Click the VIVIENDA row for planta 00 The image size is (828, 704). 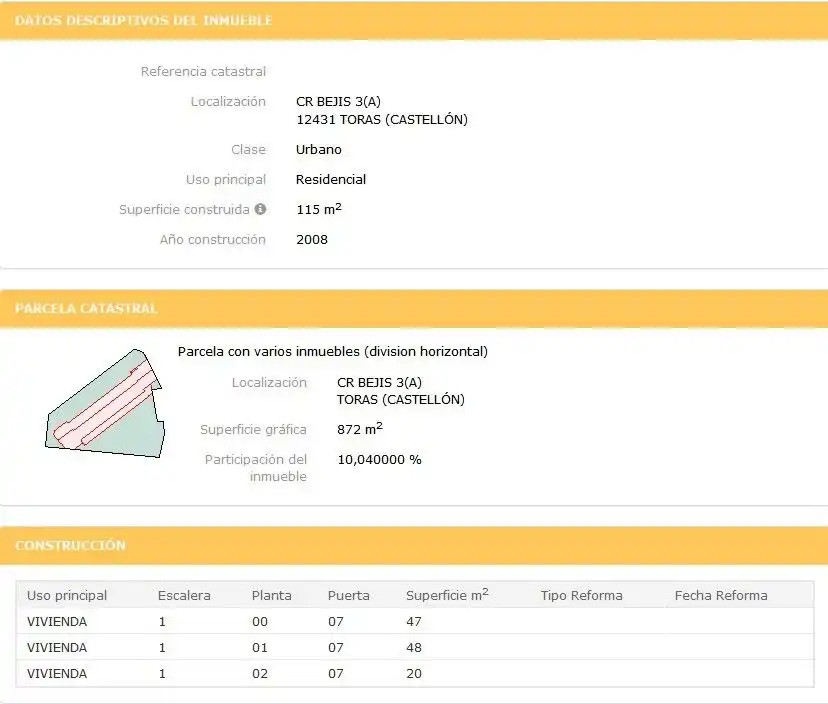(x=415, y=621)
